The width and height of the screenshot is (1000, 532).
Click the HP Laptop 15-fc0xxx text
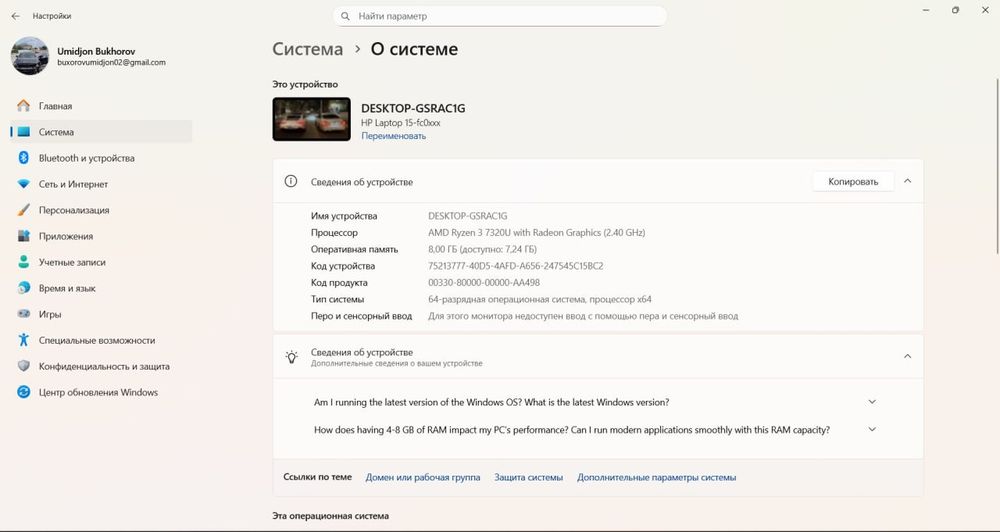click(x=401, y=122)
